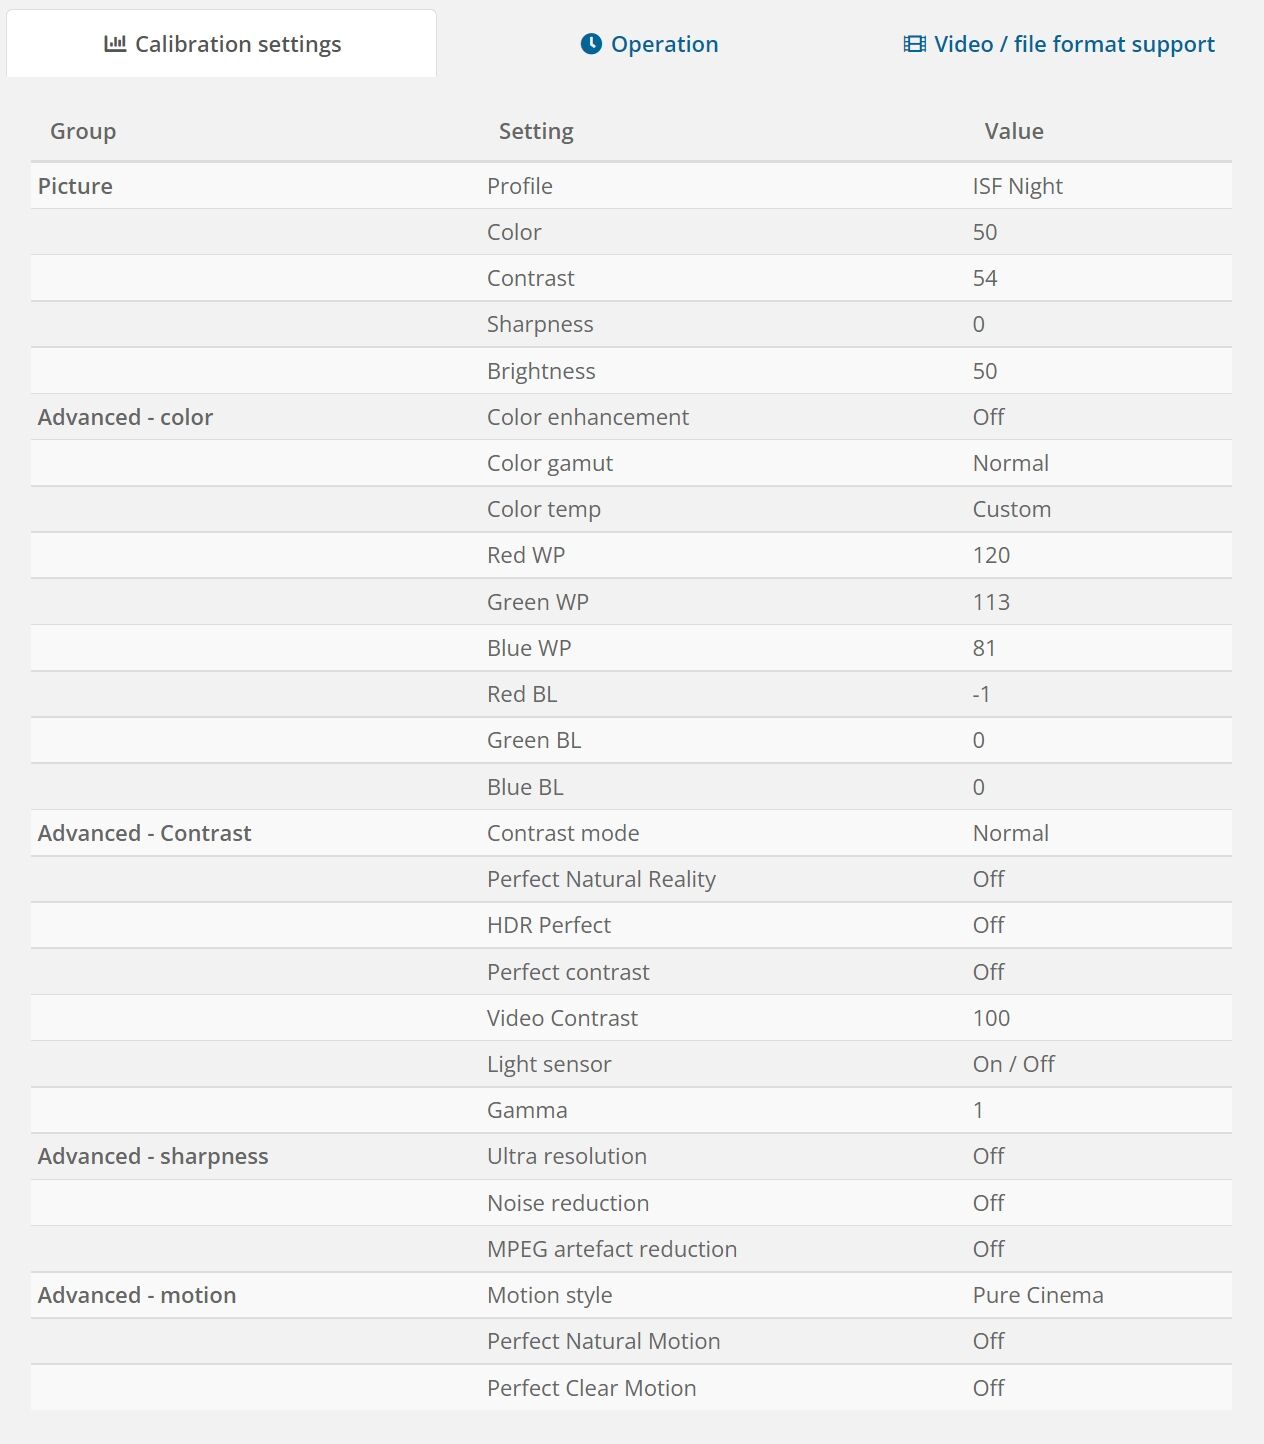Select the Light sensor On / Off value
Image resolution: width=1264 pixels, height=1444 pixels.
[1013, 1064]
